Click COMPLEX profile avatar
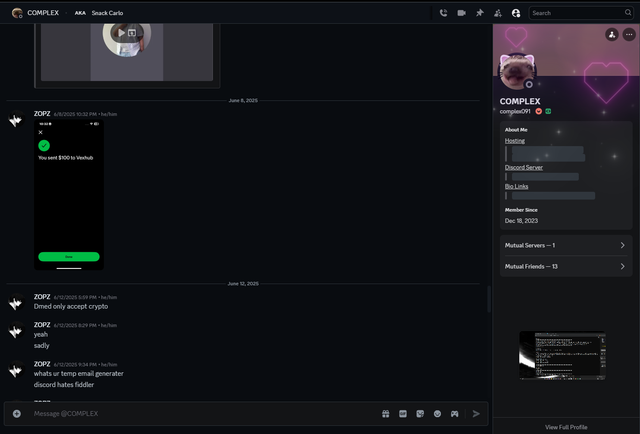Viewport: 640px width, 434px height. [x=517, y=71]
